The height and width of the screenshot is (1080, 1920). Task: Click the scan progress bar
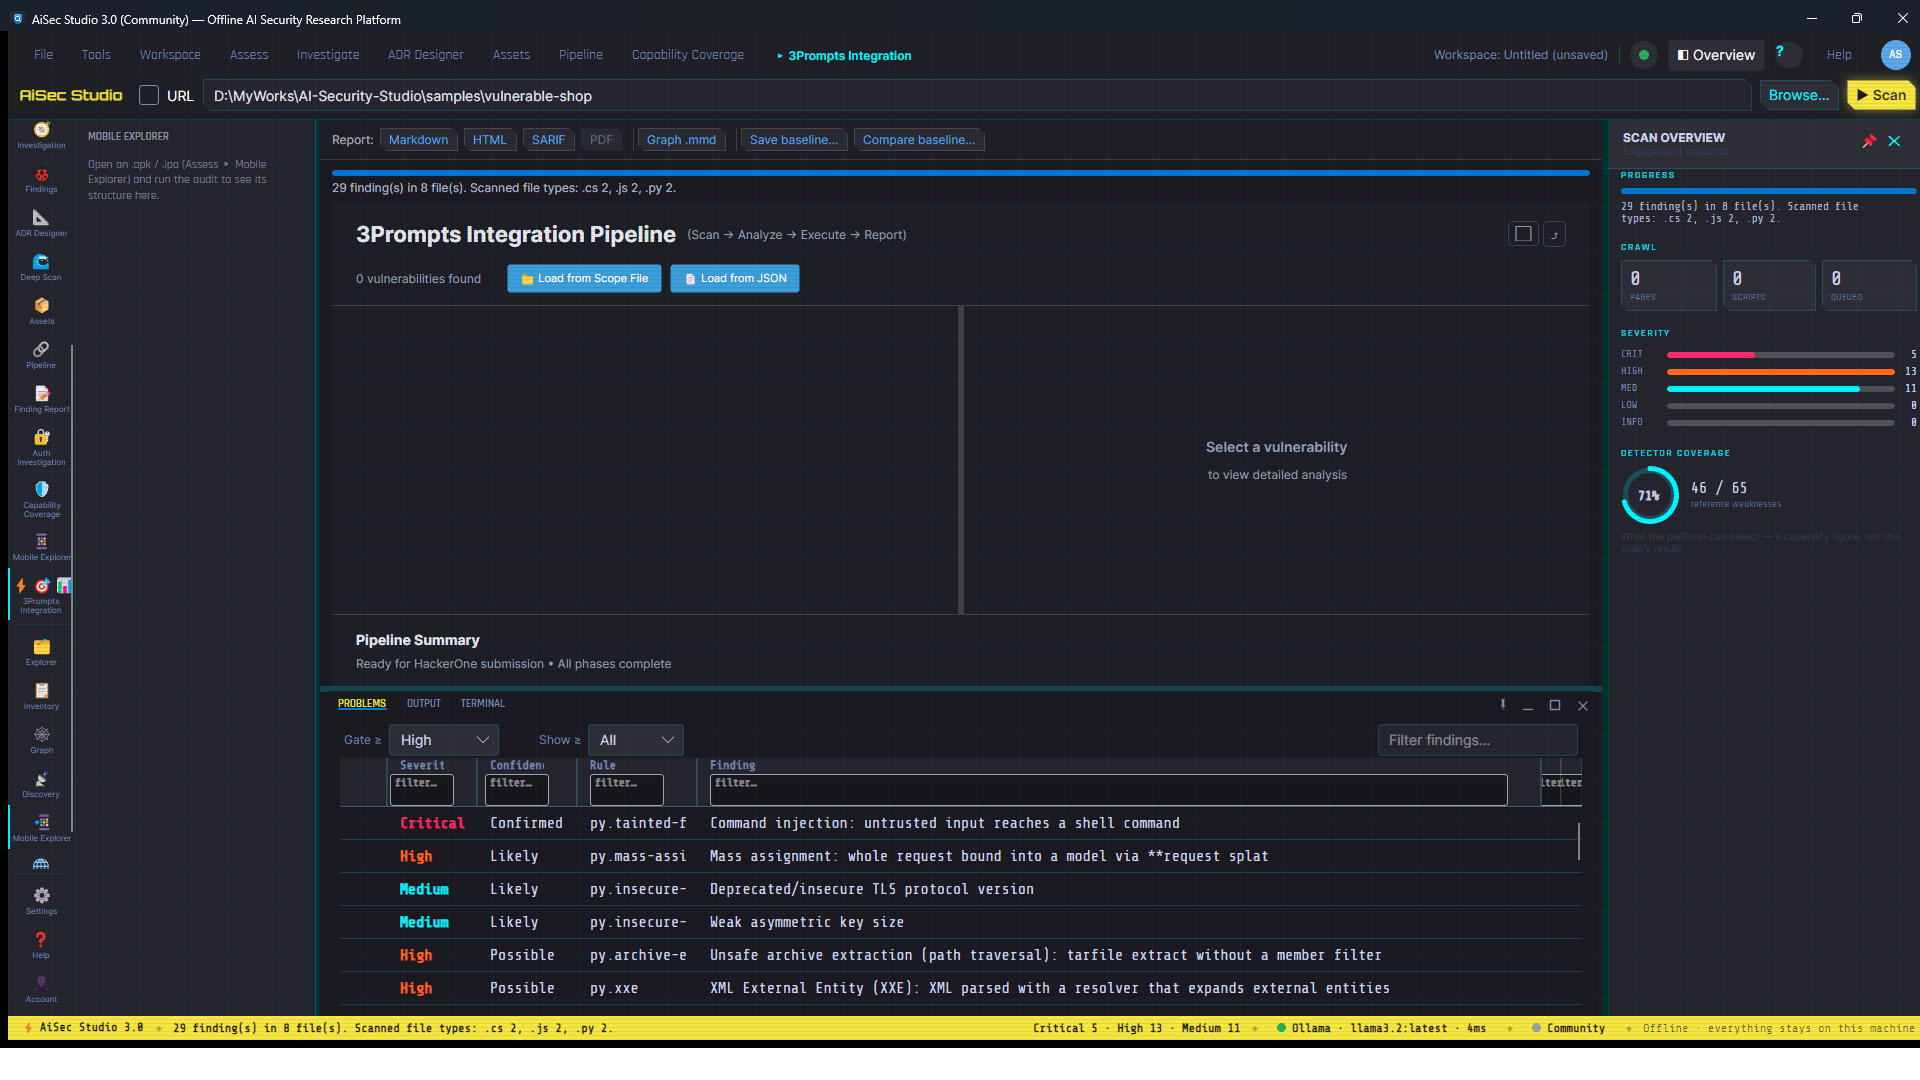[961, 173]
